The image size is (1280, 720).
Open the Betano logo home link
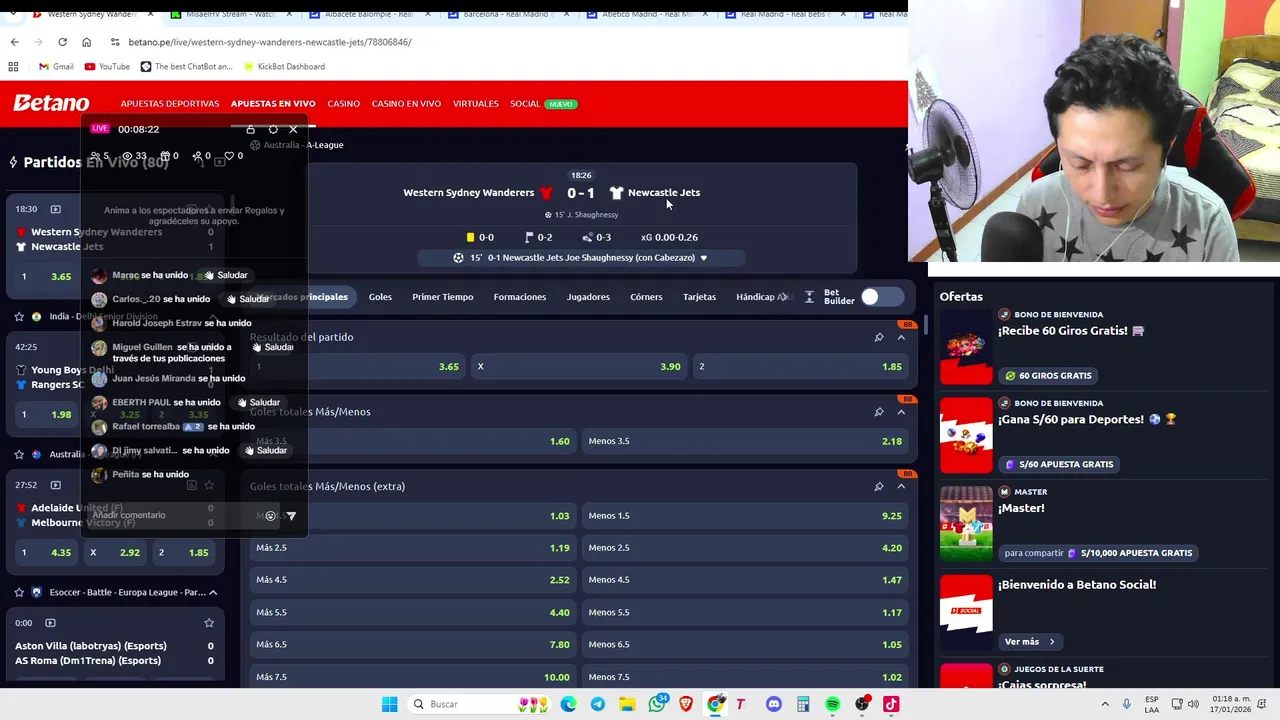(x=51, y=103)
